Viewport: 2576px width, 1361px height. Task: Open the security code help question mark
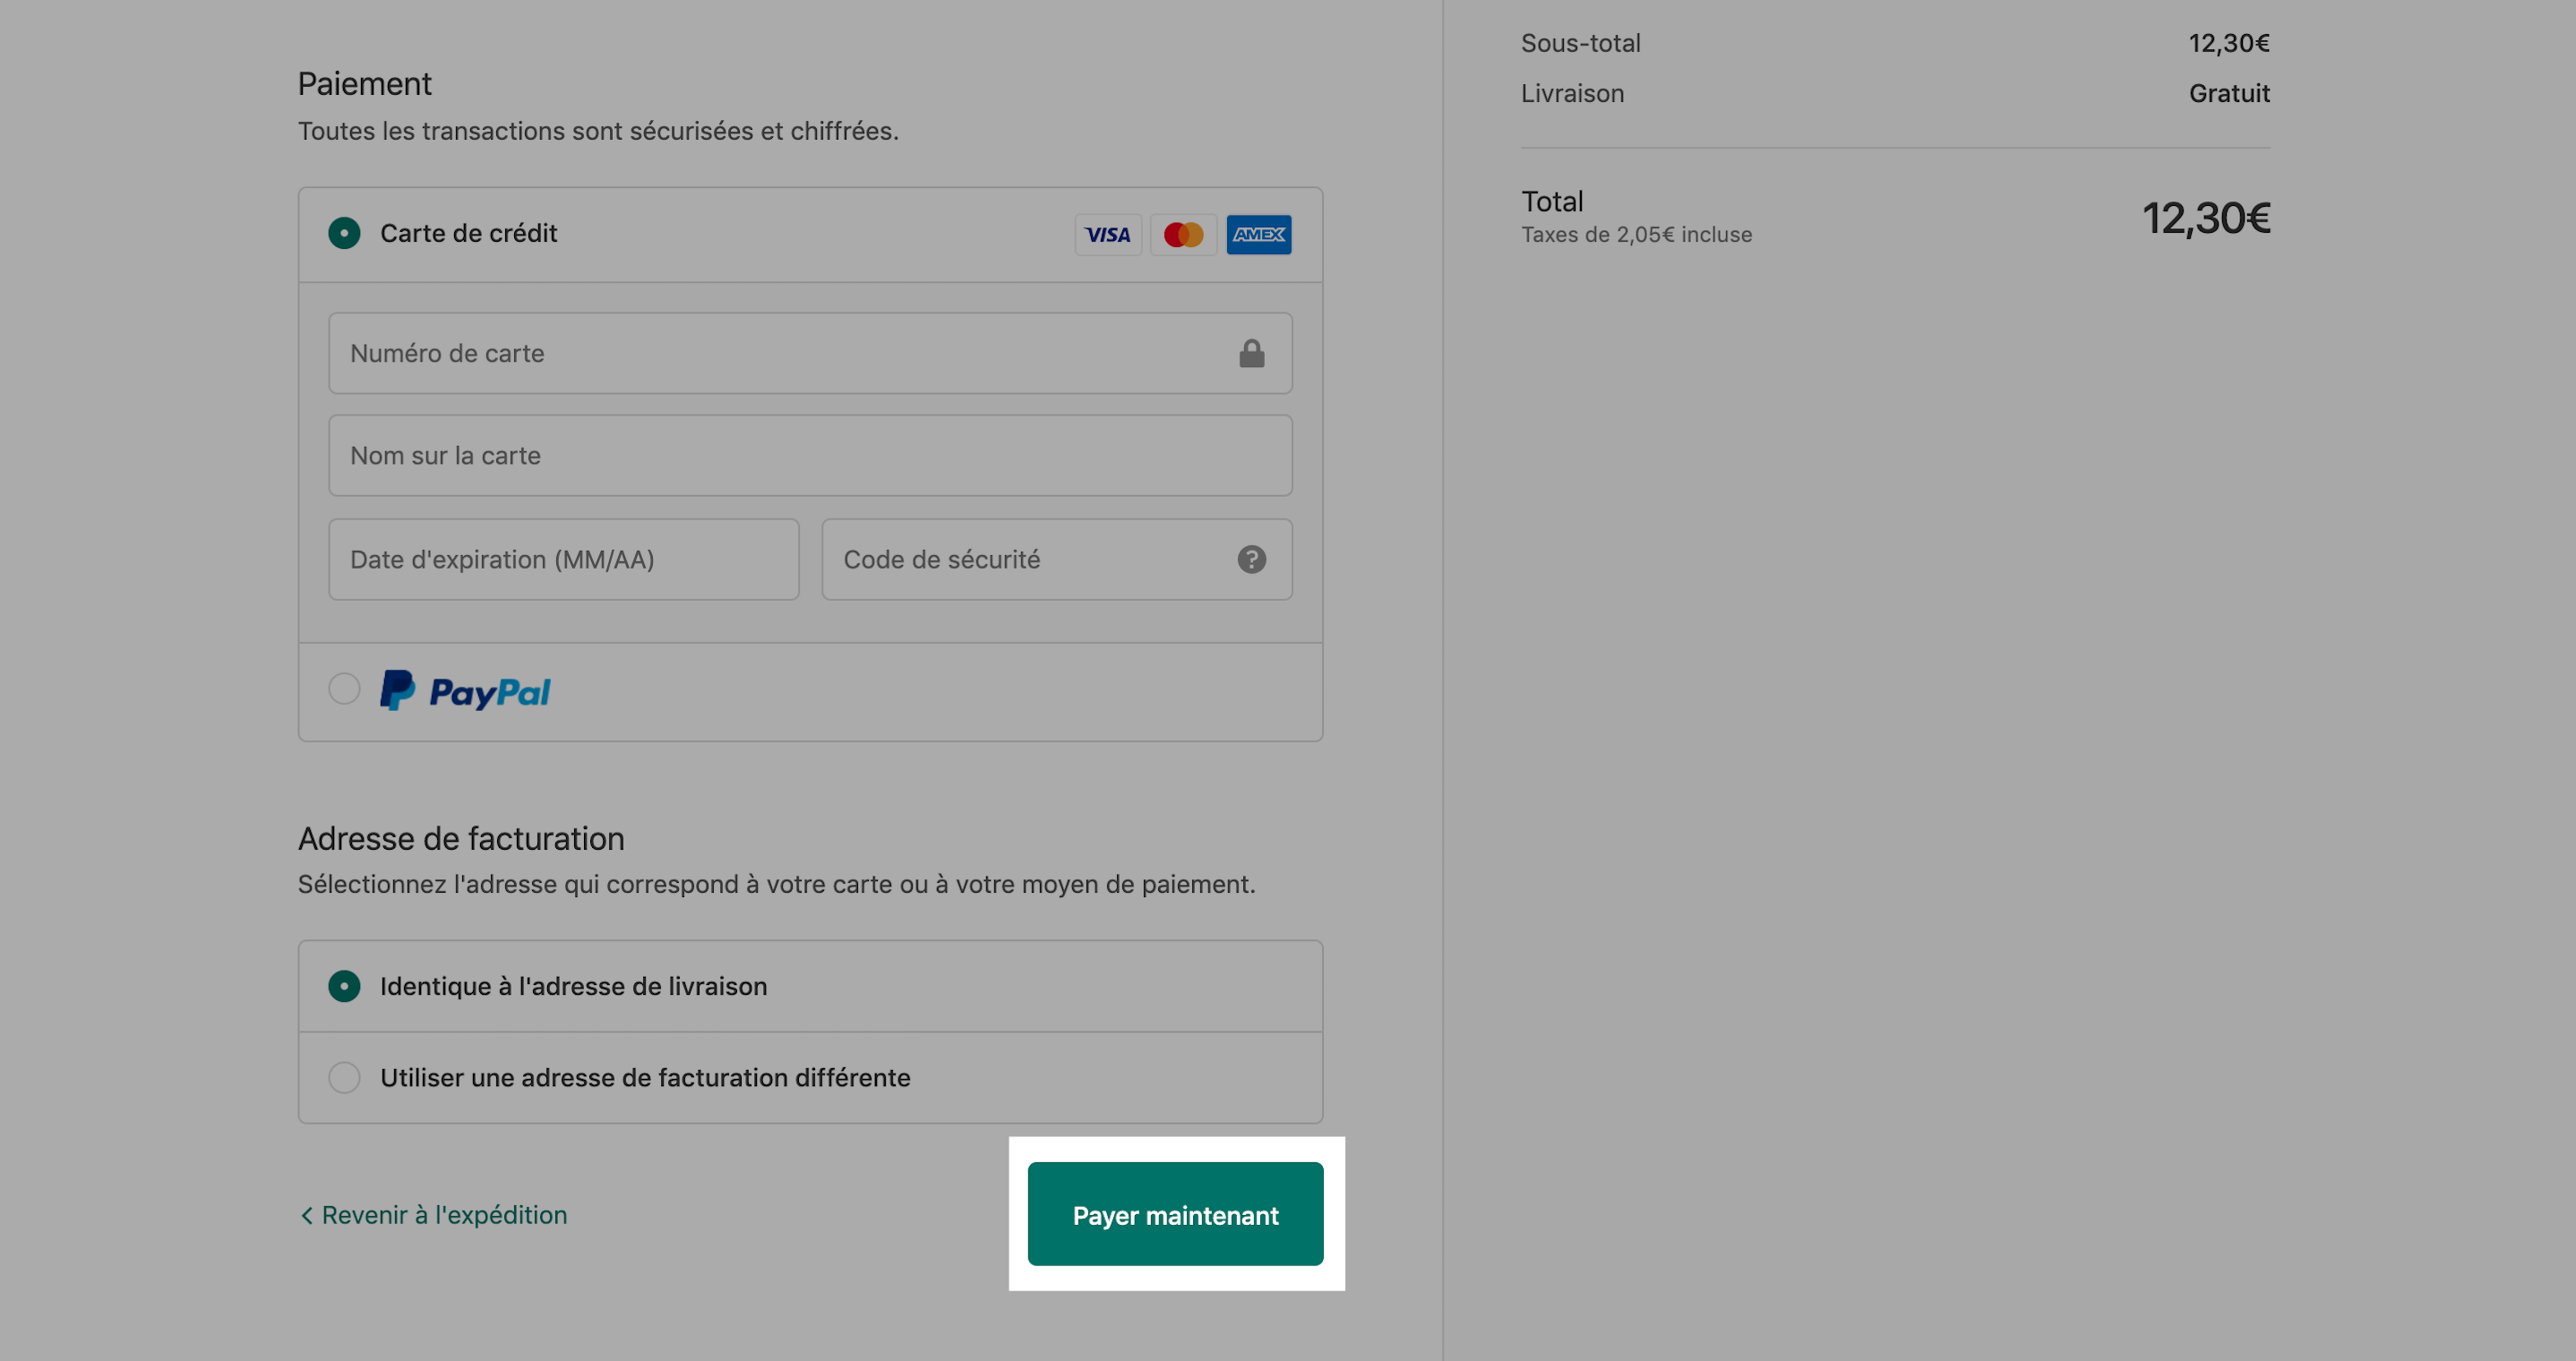(1251, 560)
